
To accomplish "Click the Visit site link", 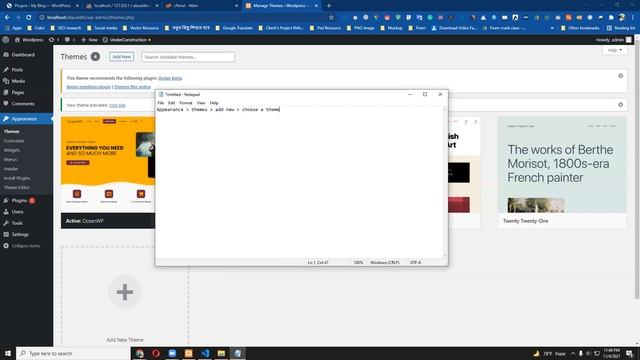I will (x=117, y=105).
